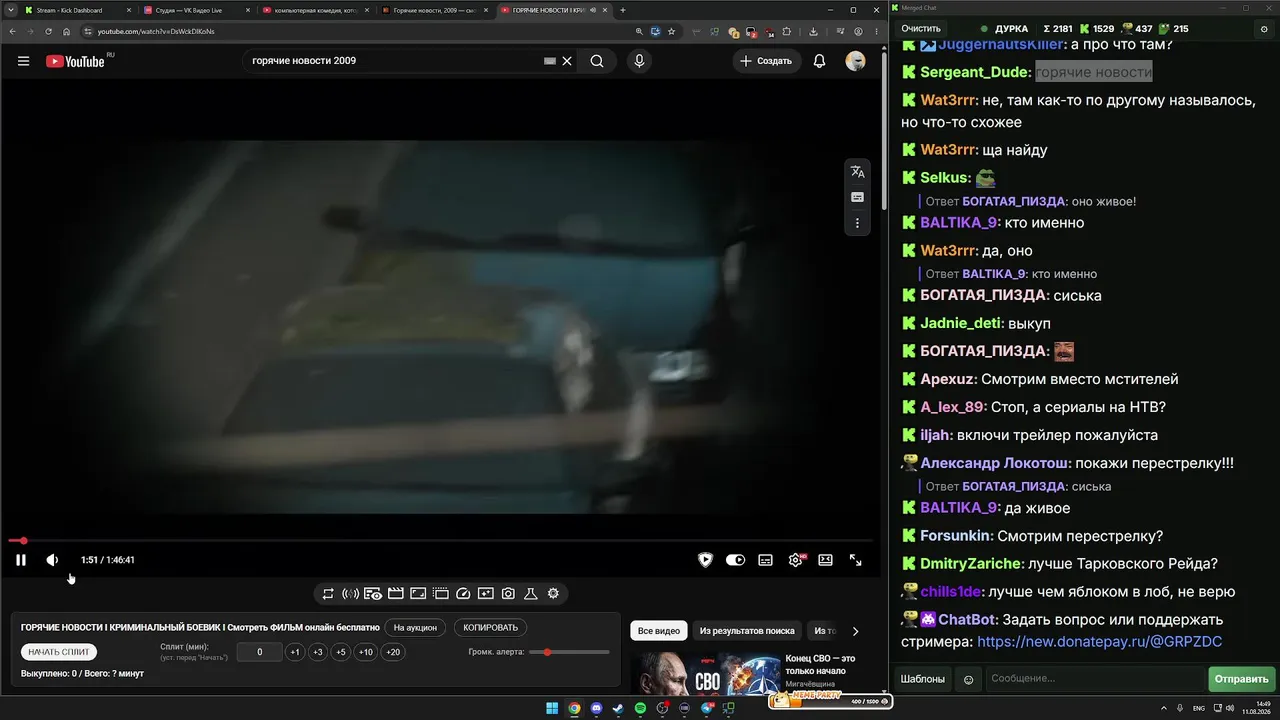Open the Merged Chat settings gear
The height and width of the screenshot is (720, 1280).
pyautogui.click(x=1264, y=29)
